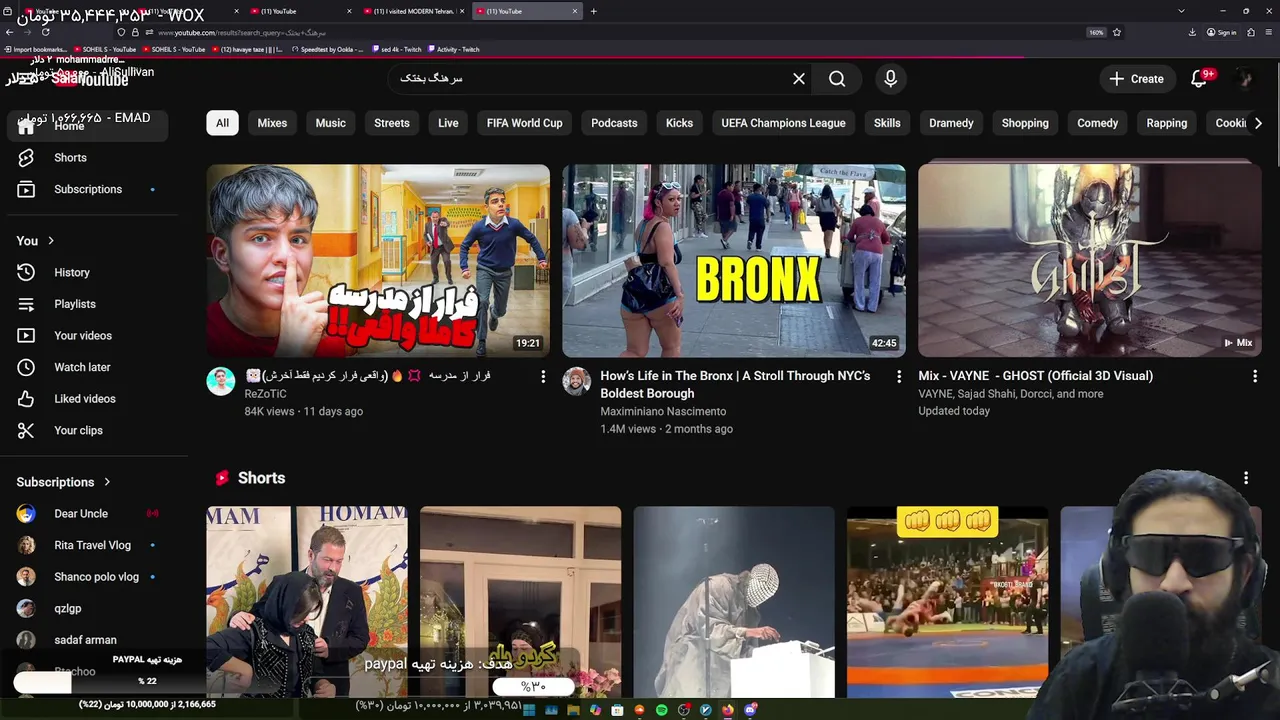Open Your videos
The image size is (1280, 720).
click(x=84, y=336)
